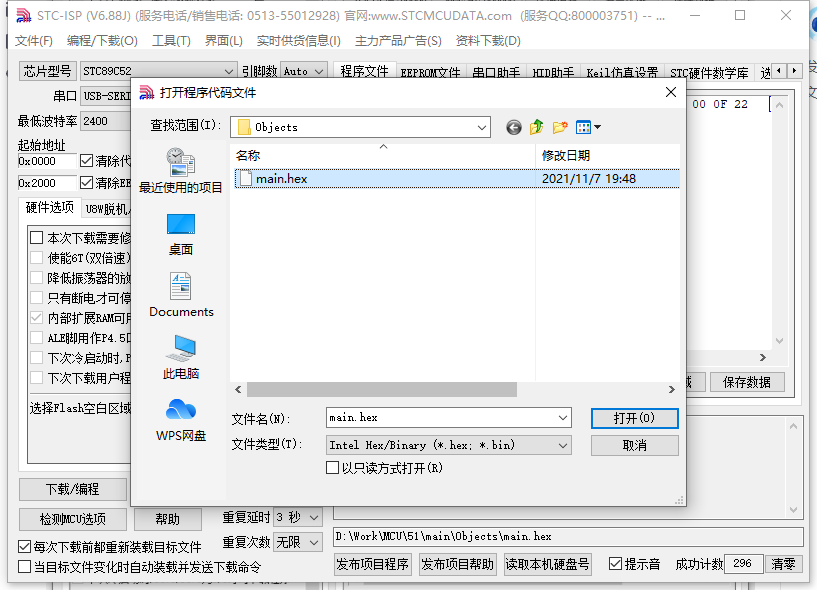Click the up one level folder icon
The height and width of the screenshot is (590, 817).
pyautogui.click(x=535, y=127)
